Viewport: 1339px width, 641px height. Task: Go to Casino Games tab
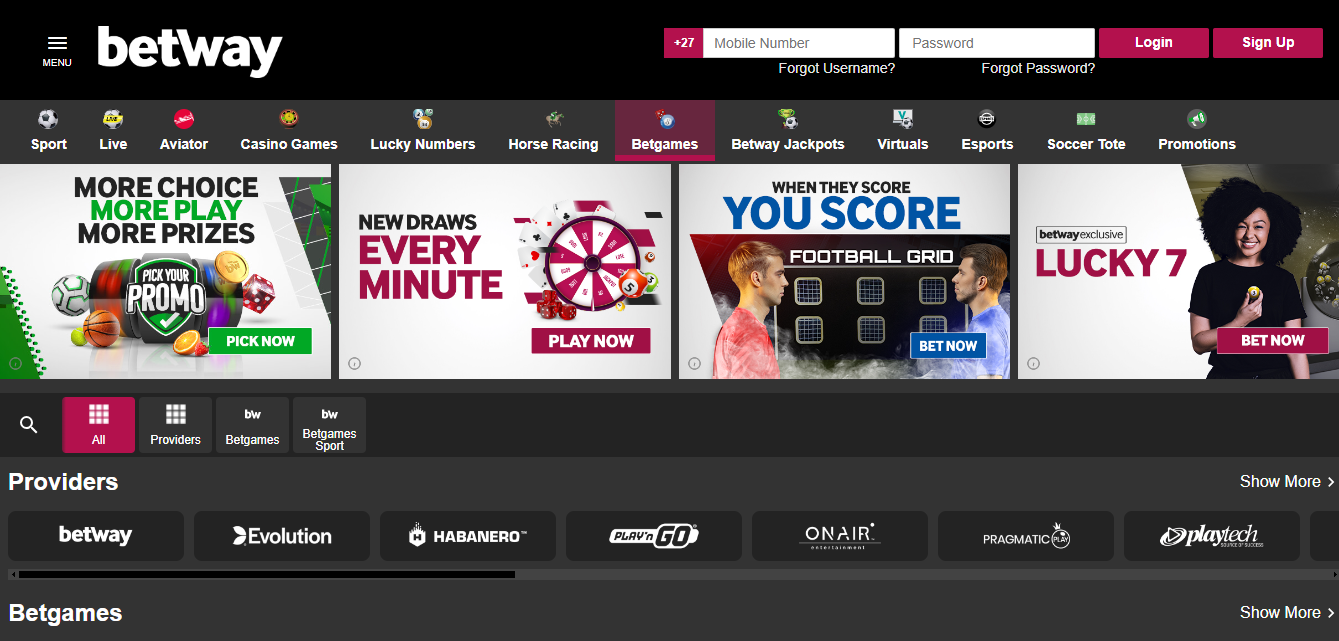tap(289, 144)
